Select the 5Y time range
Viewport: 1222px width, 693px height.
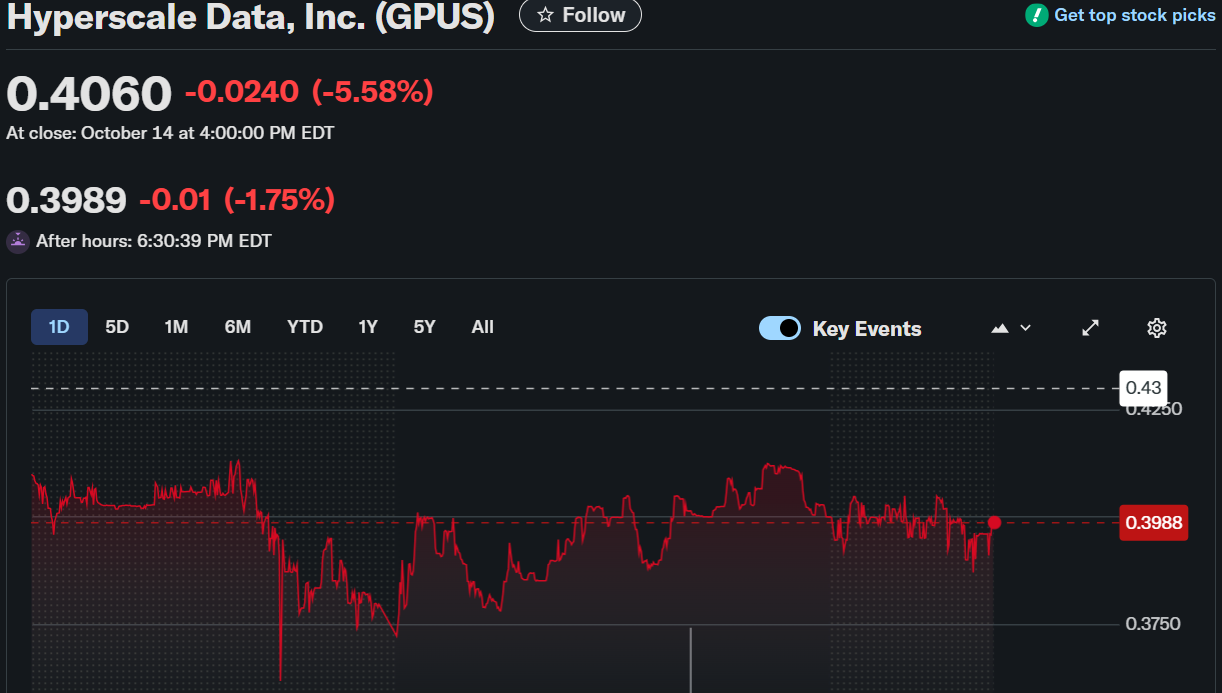click(425, 327)
